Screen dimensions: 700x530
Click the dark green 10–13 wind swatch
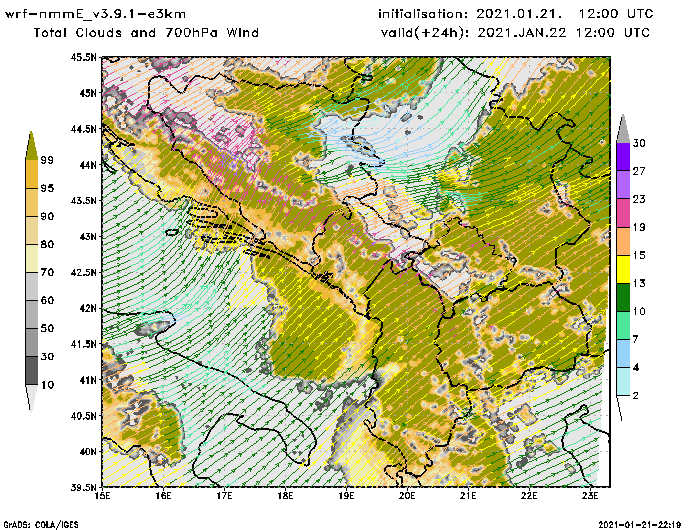point(623,297)
